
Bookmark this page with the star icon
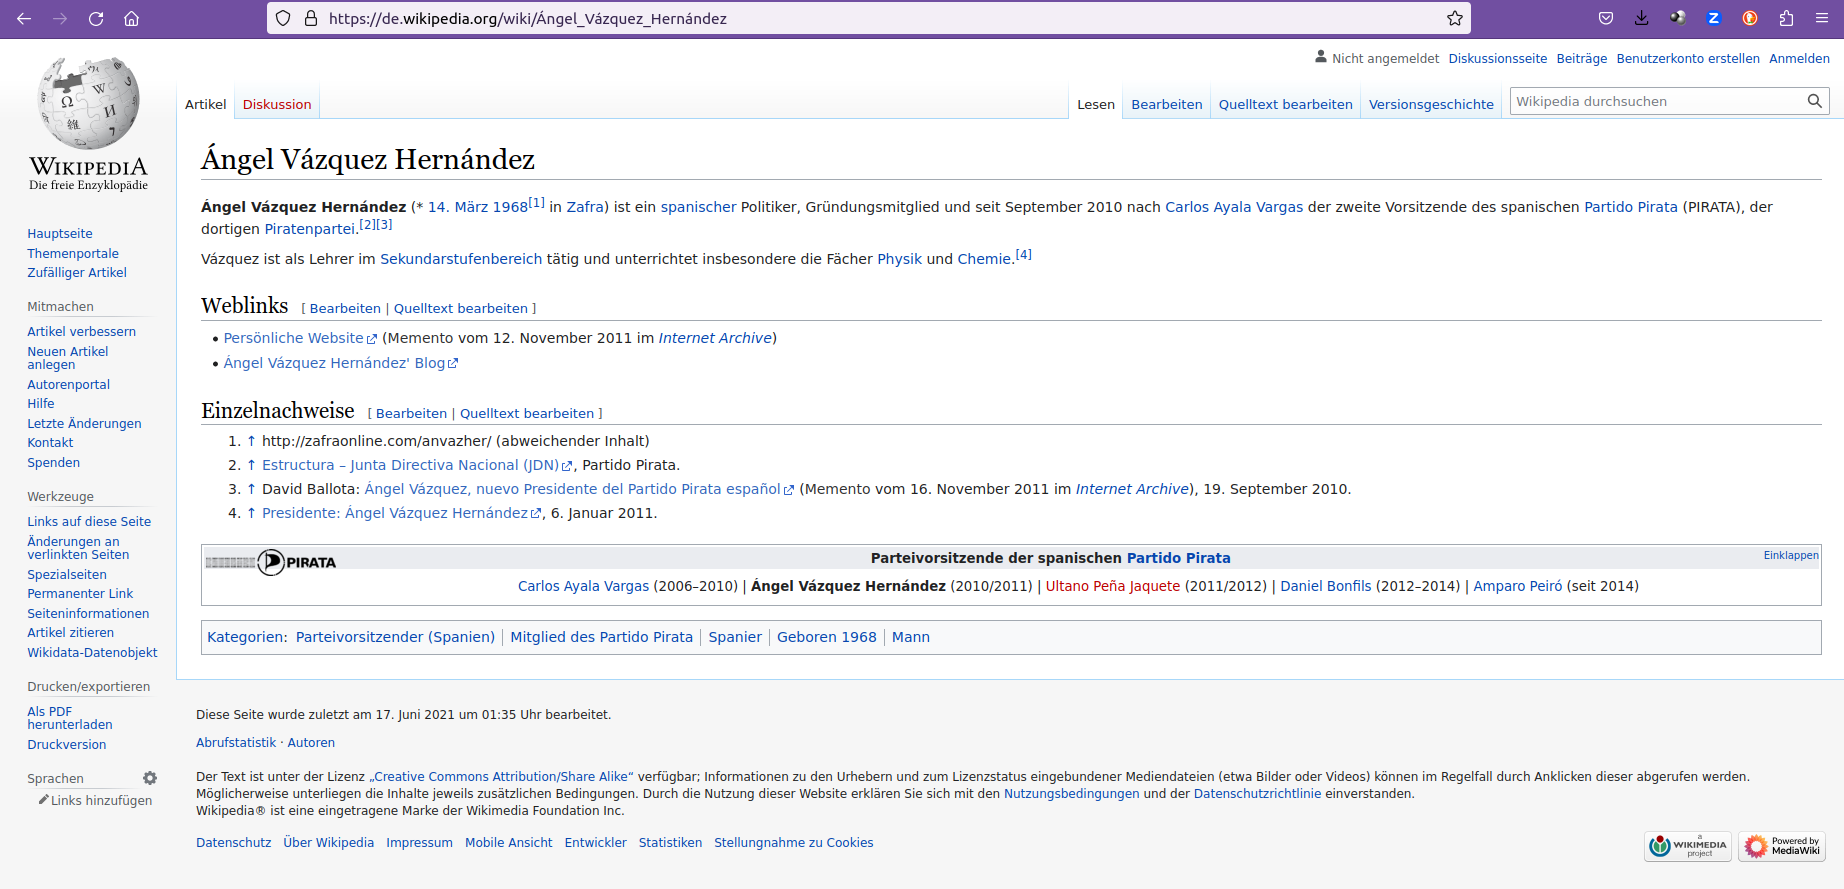pos(1455,18)
